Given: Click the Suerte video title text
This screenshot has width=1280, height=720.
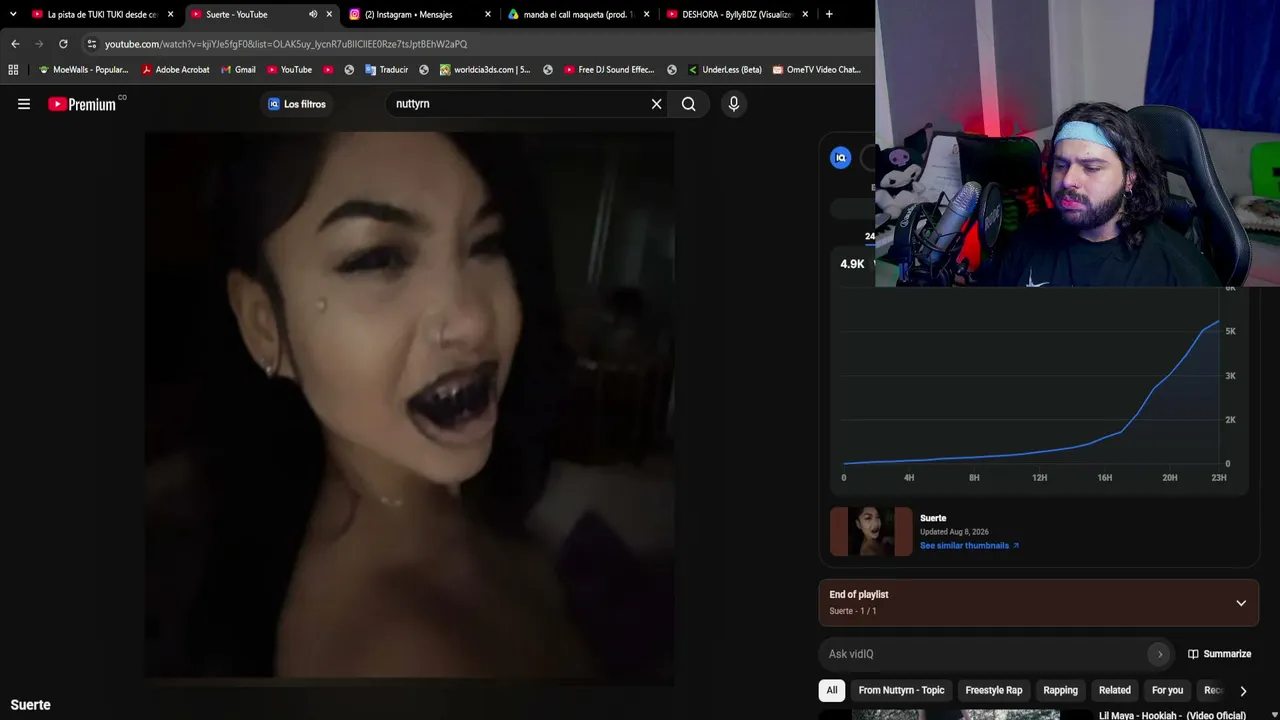Looking at the screenshot, I should pos(30,705).
